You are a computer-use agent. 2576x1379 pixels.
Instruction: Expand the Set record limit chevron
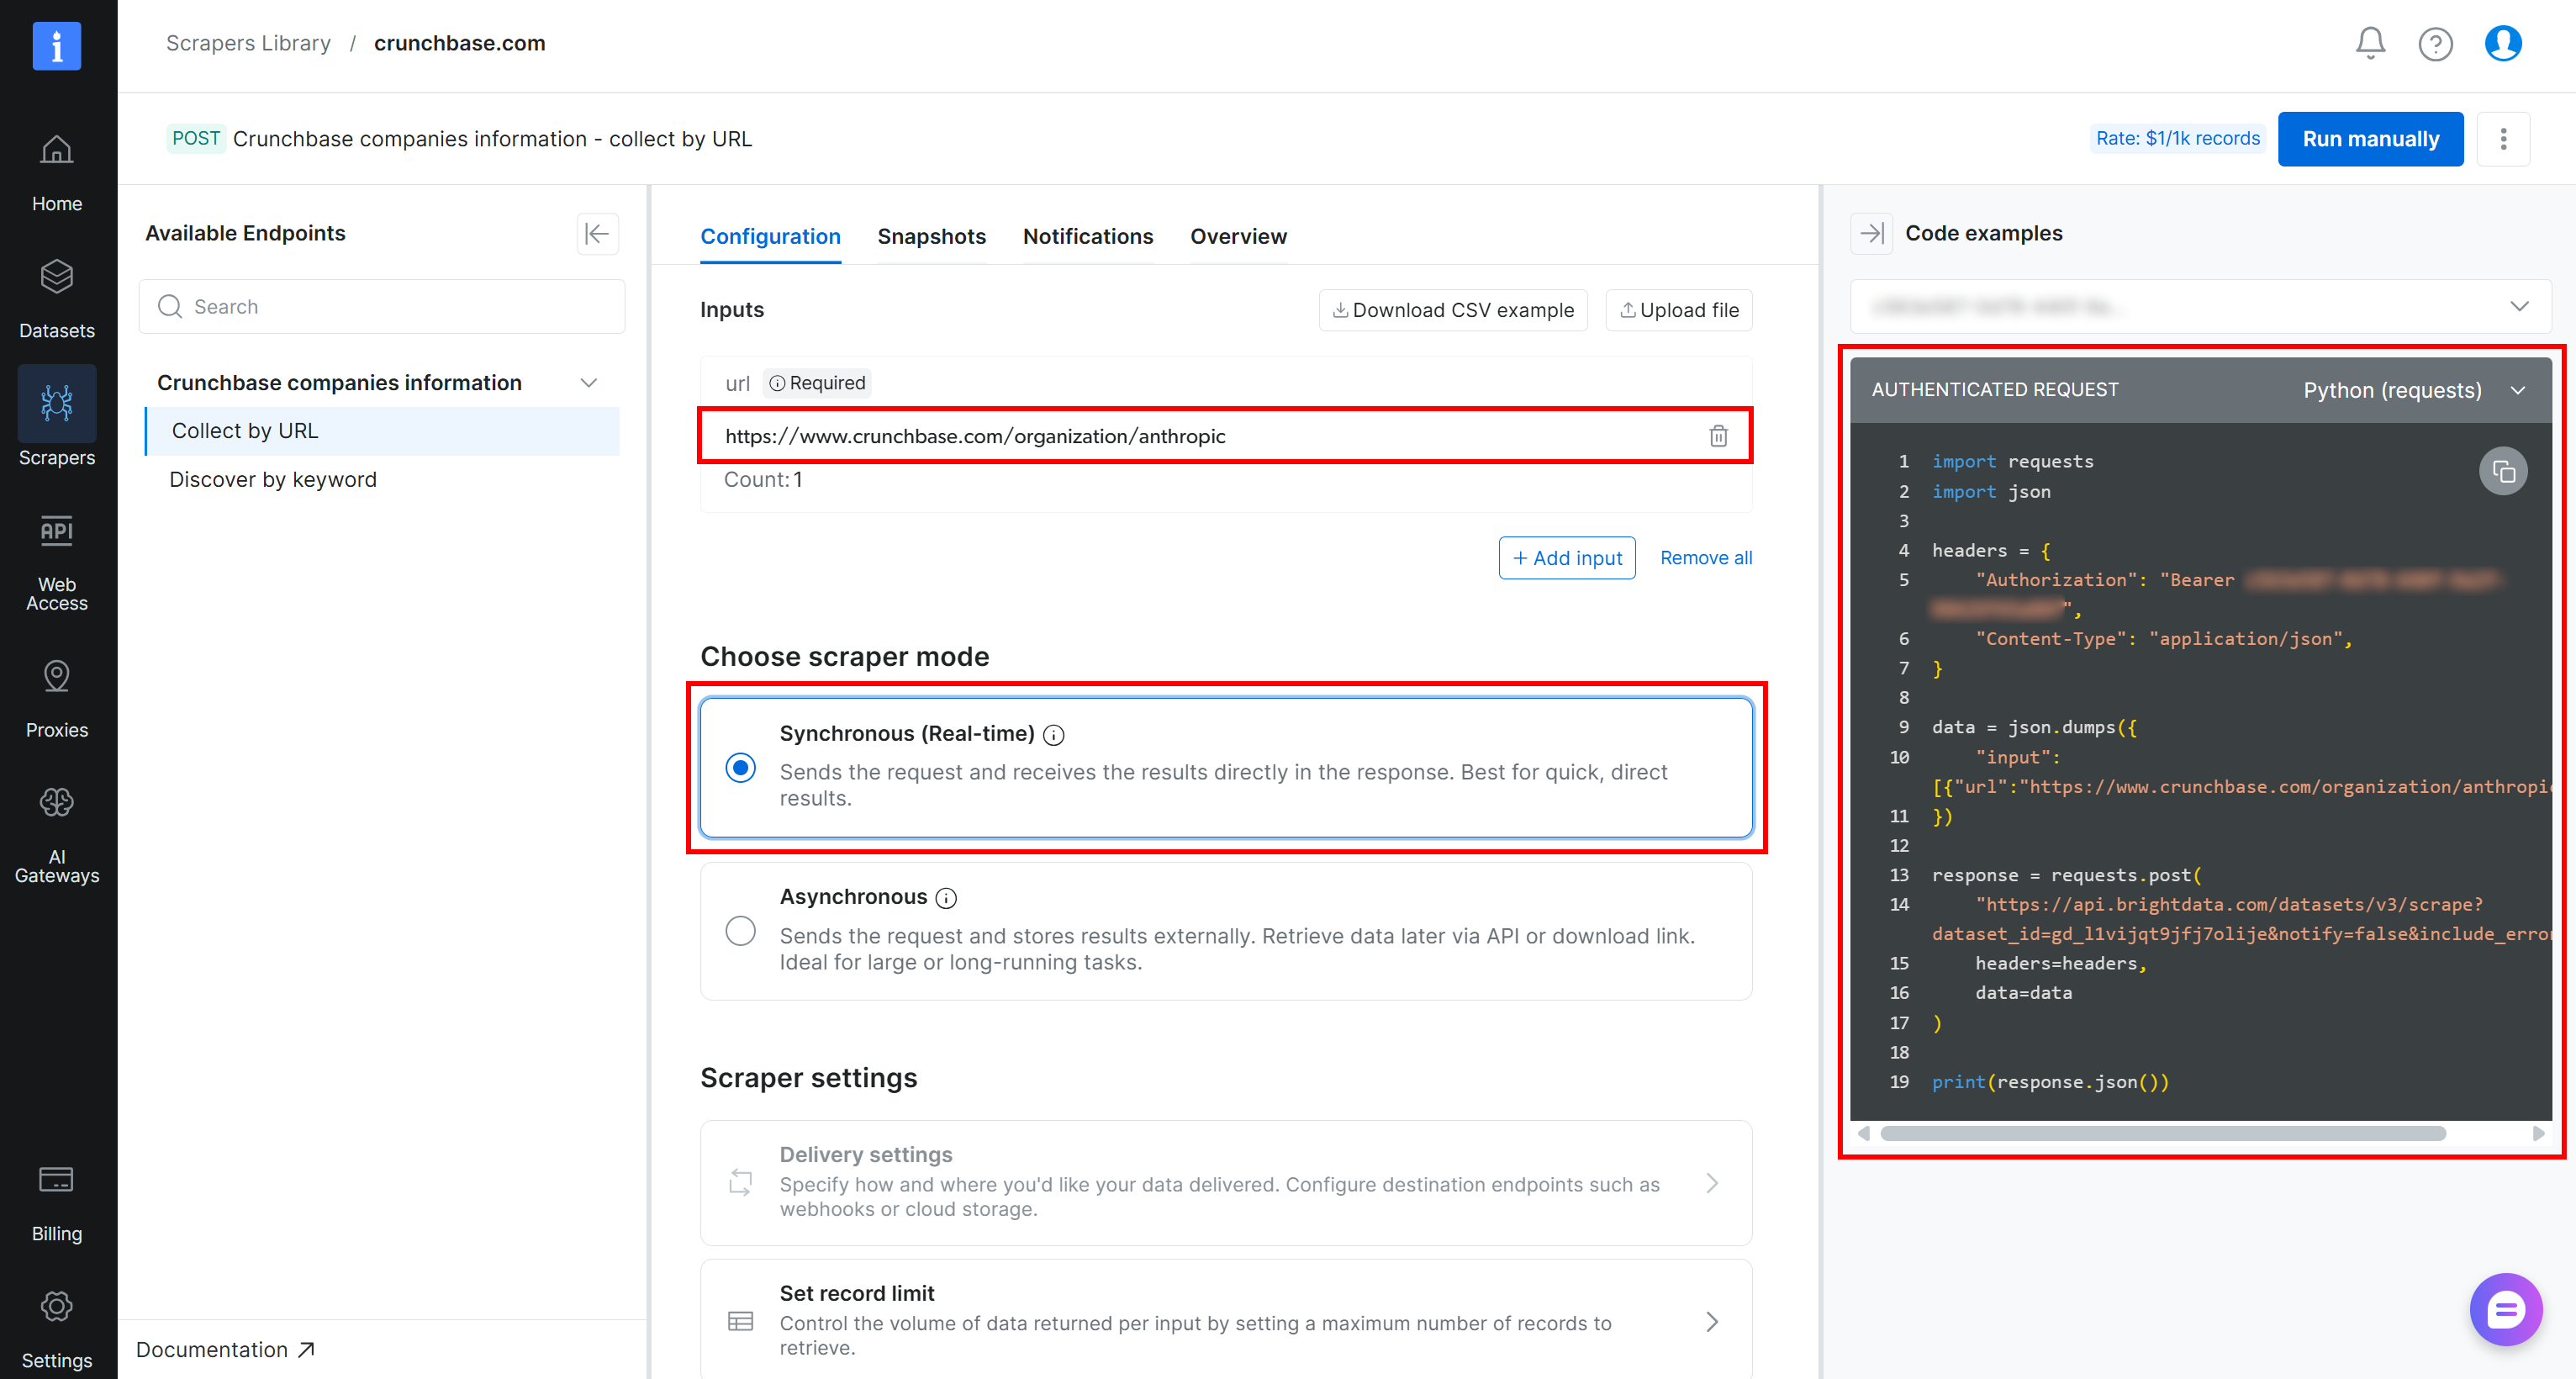click(1711, 1322)
